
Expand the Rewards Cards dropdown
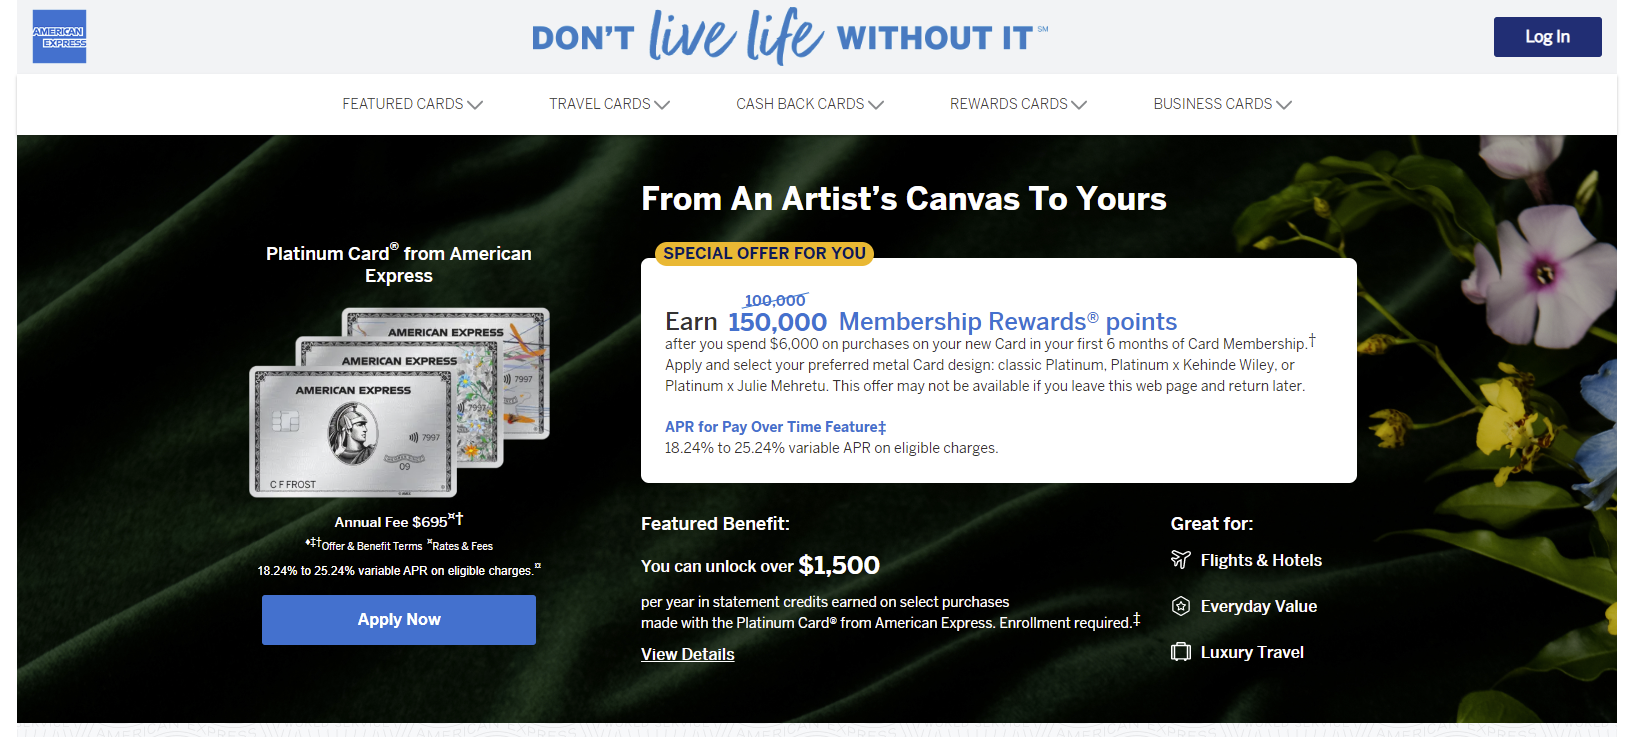pyautogui.click(x=1017, y=104)
